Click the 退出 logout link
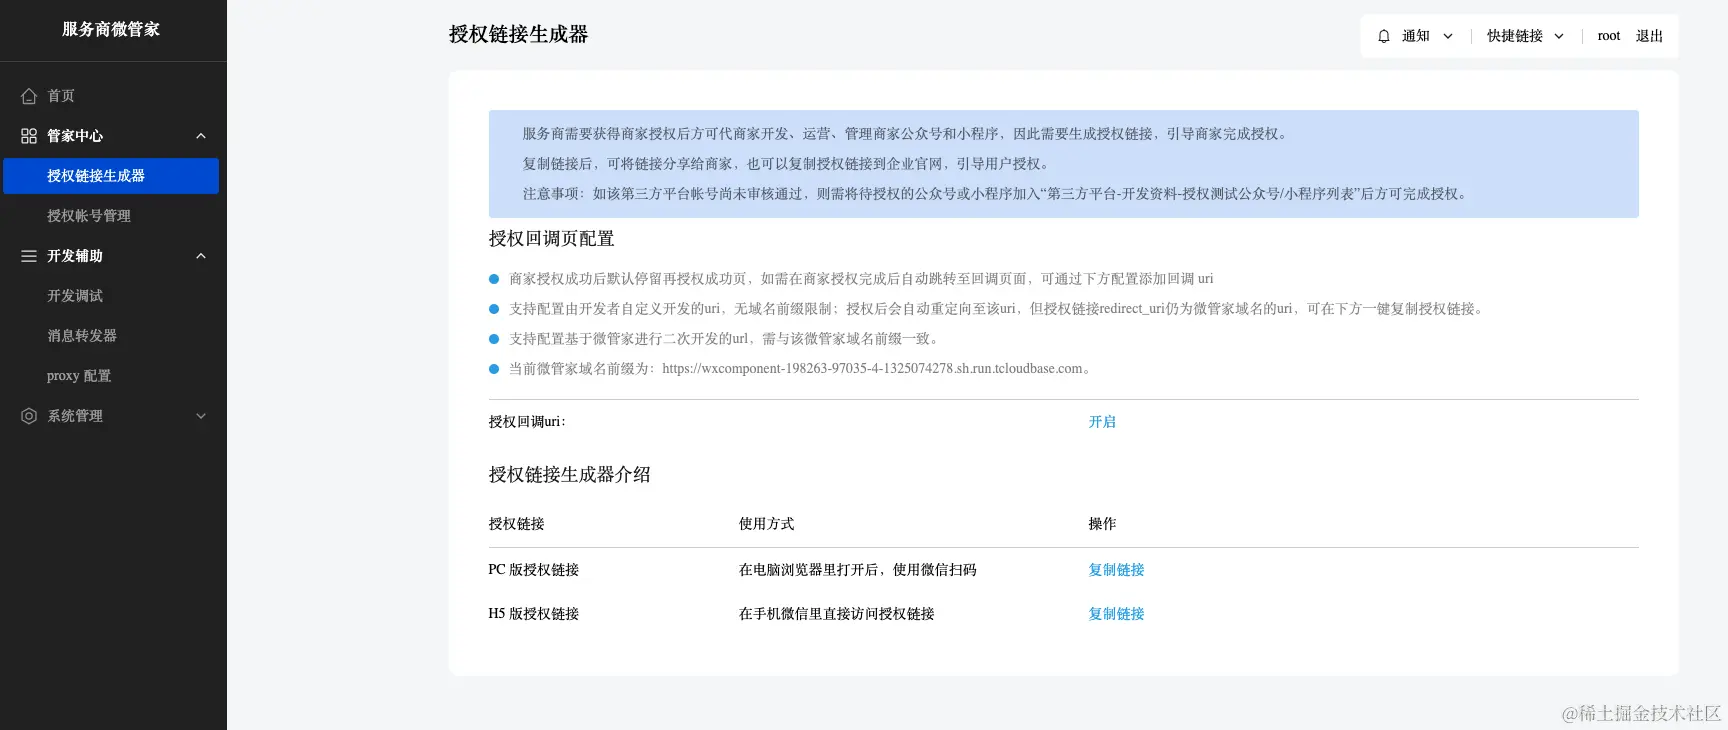This screenshot has width=1728, height=730. [1649, 36]
